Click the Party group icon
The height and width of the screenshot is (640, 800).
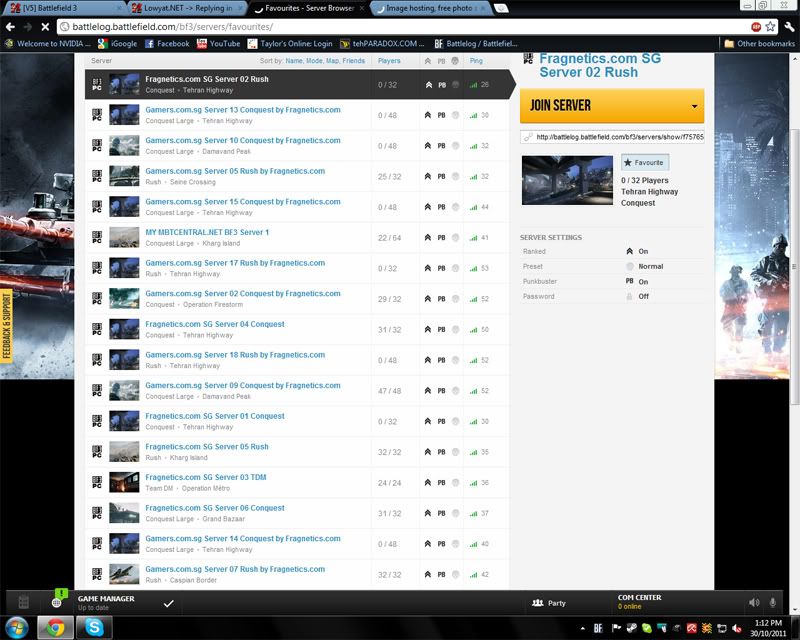538,603
